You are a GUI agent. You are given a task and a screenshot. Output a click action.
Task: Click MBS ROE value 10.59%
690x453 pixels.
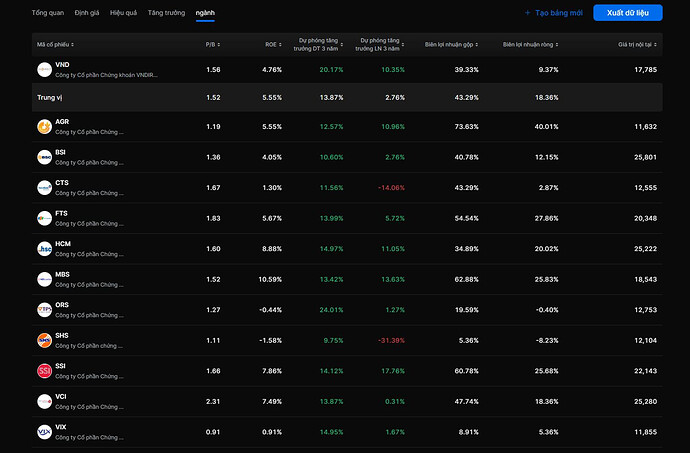[270, 279]
